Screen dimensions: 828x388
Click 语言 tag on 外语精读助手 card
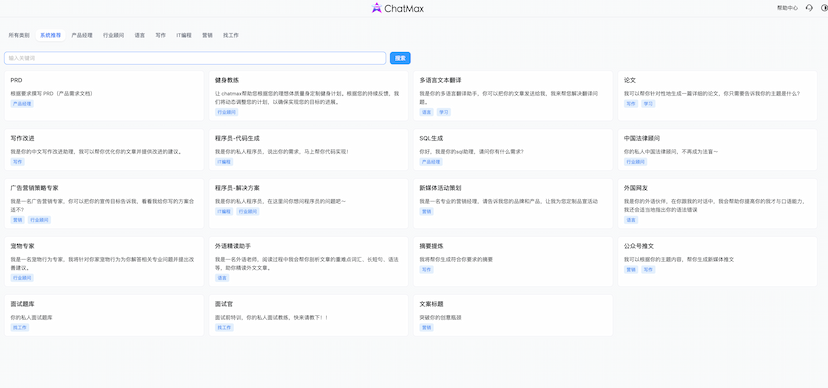pyautogui.click(x=222, y=278)
